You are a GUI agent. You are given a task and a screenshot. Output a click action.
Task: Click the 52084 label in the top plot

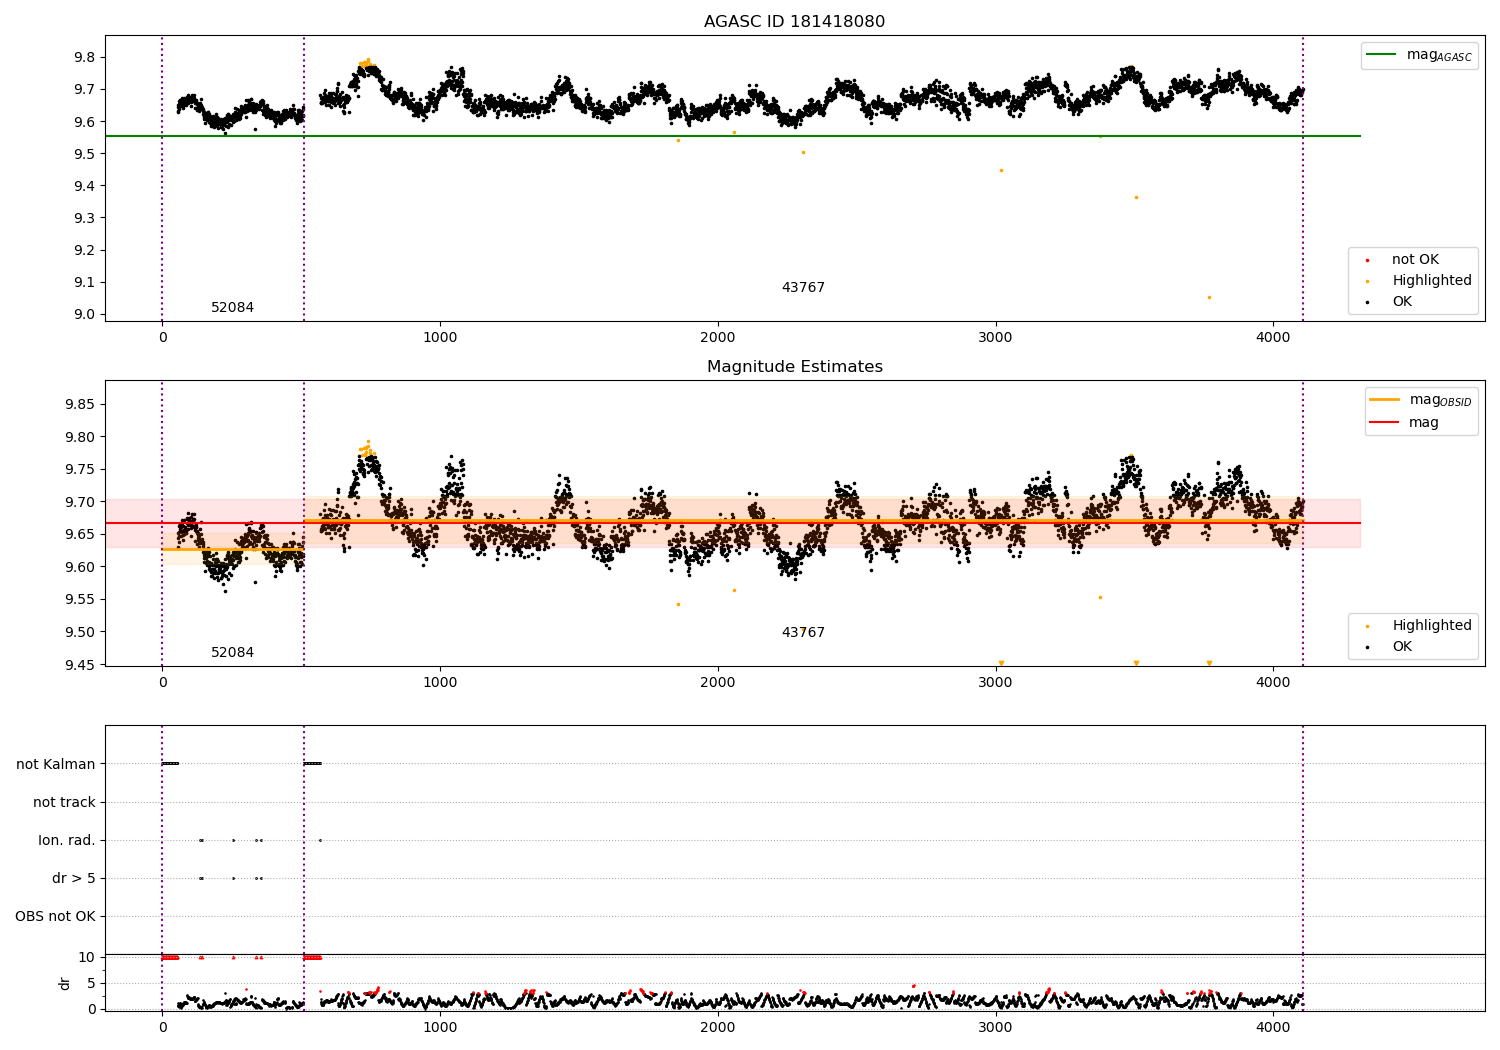(x=232, y=308)
